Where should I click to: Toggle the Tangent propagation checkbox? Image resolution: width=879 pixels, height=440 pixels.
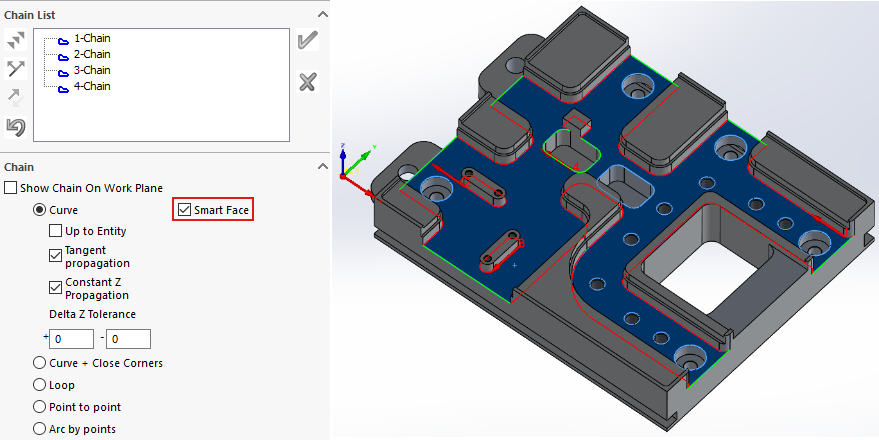point(55,256)
